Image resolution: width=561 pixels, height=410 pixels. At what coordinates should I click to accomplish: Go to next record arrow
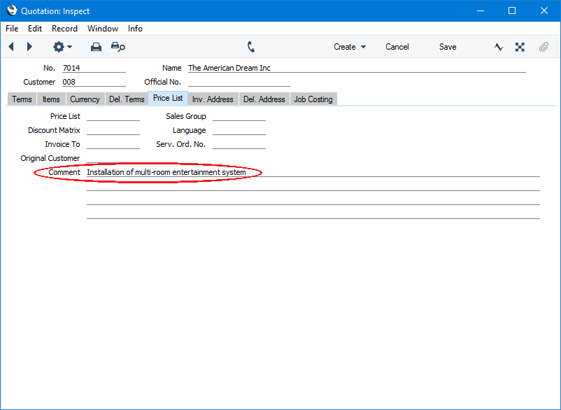pyautogui.click(x=29, y=47)
